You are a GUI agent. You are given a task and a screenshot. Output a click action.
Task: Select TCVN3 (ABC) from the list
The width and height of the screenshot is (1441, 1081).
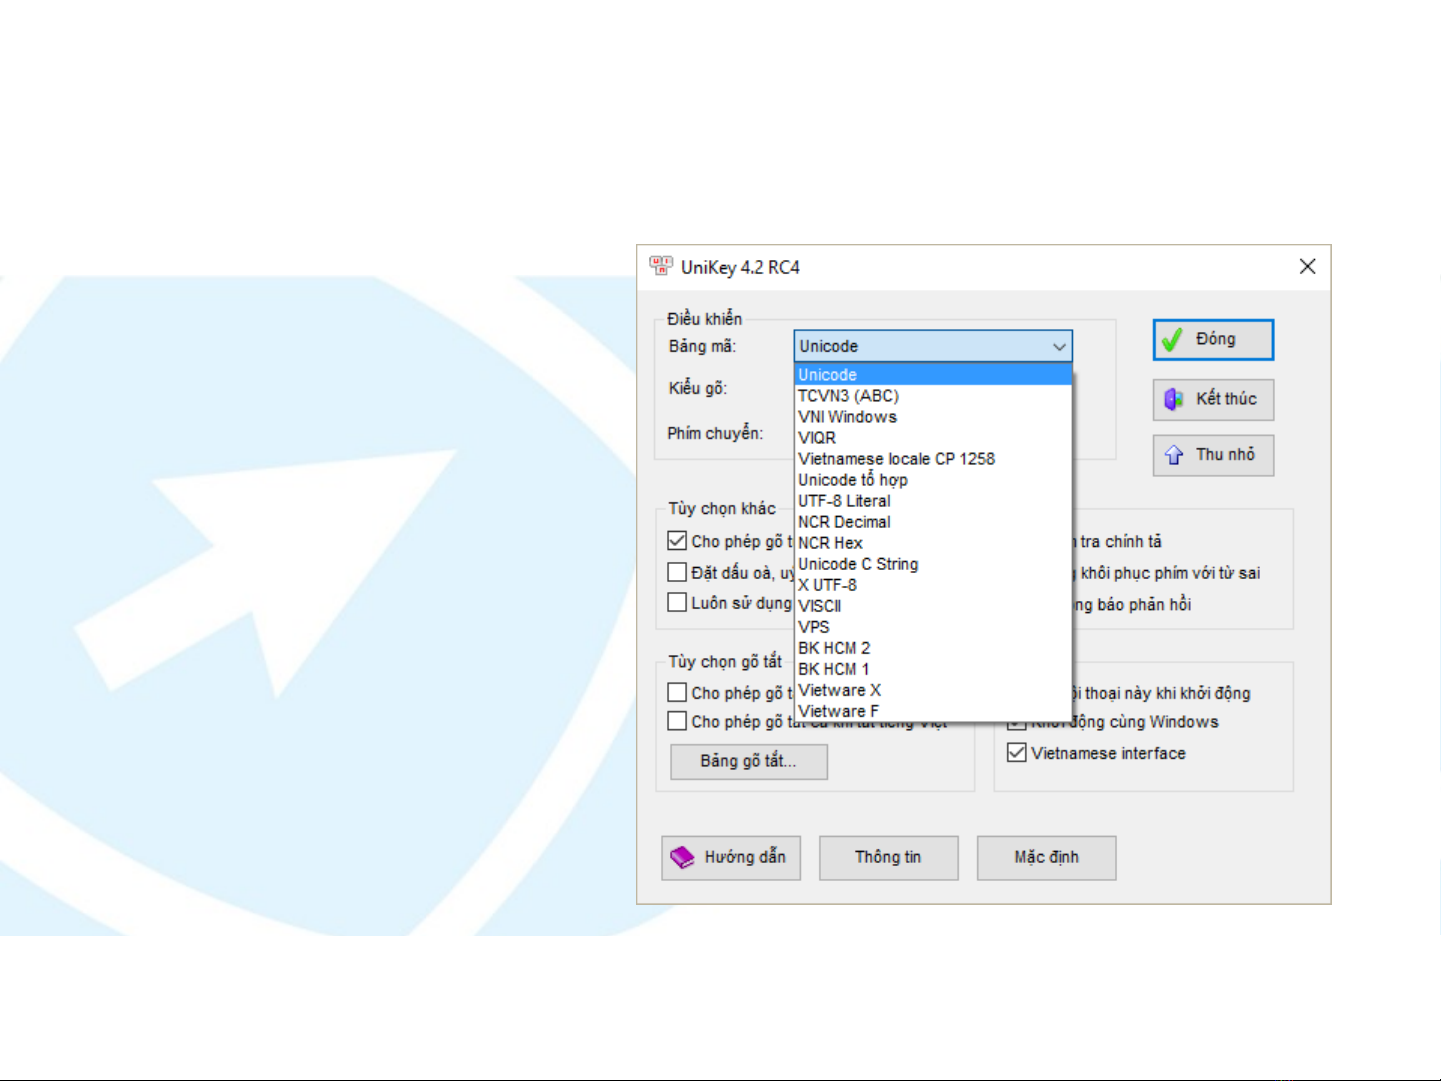pos(933,396)
